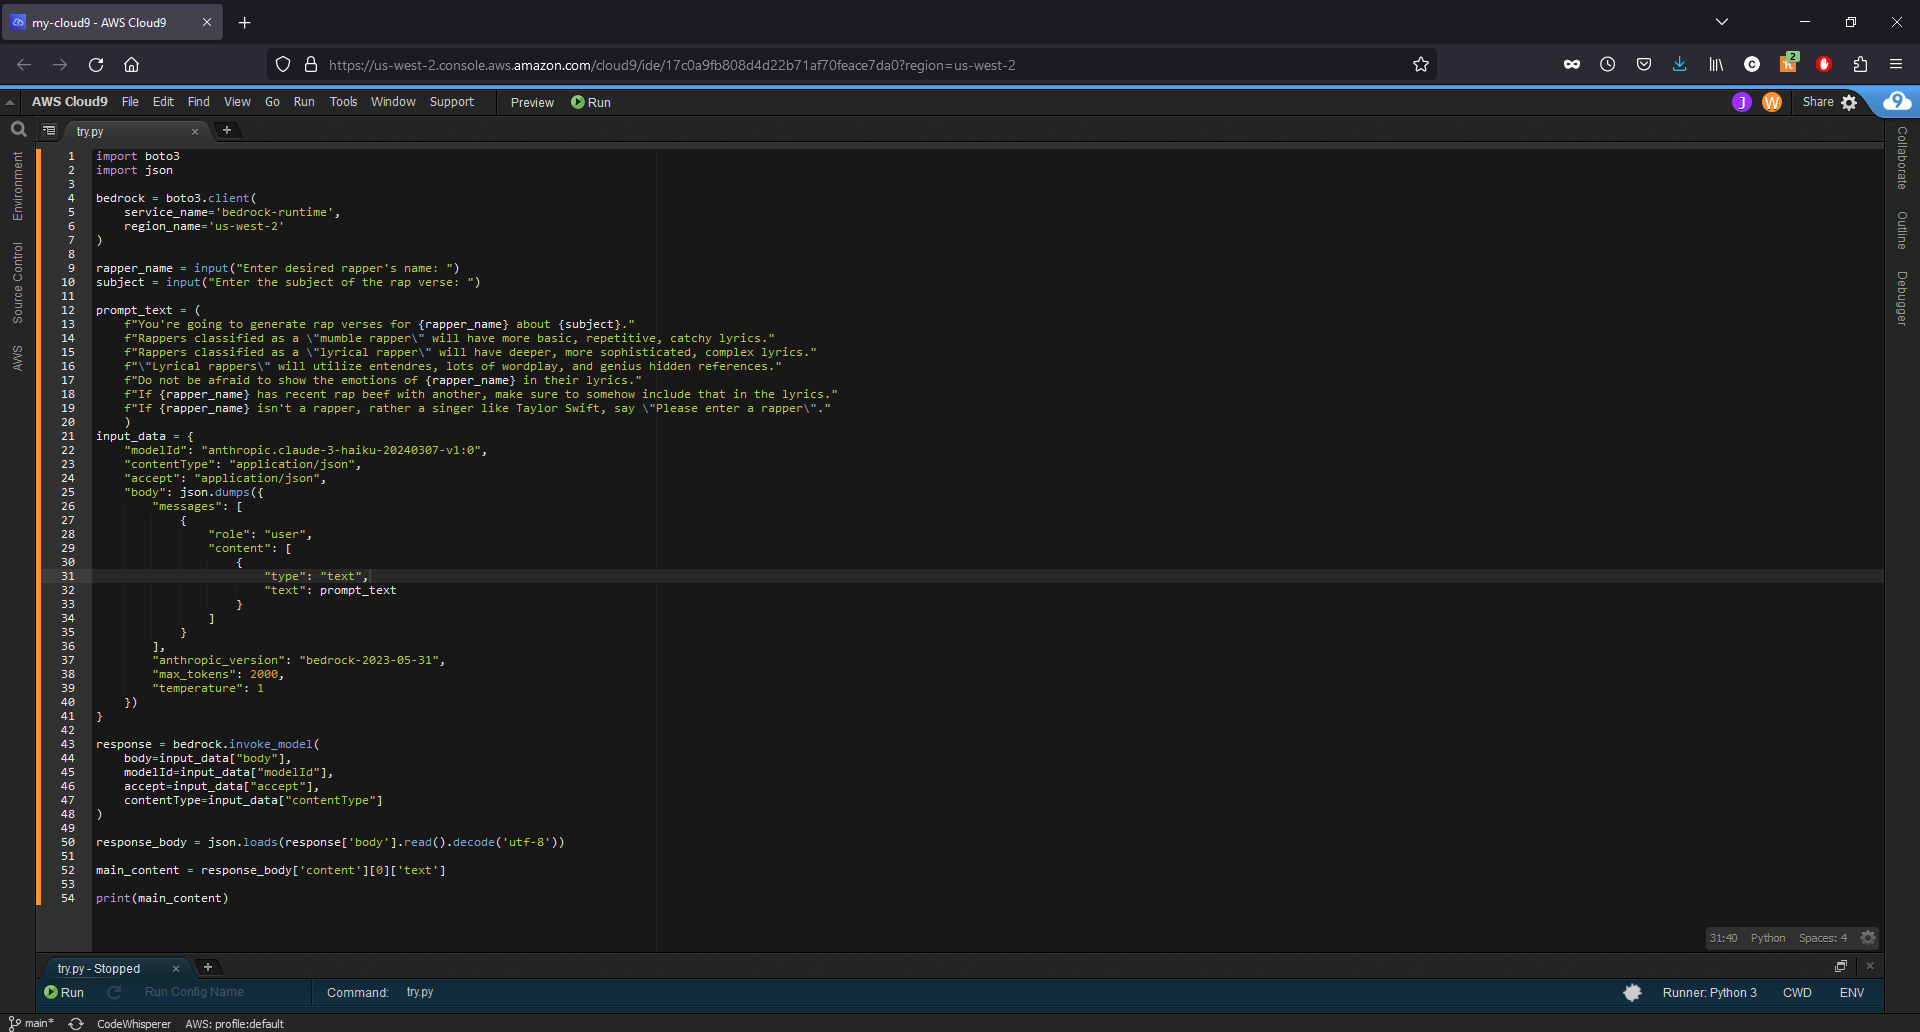1920x1032 pixels.
Task: Toggle the Collaborate side panel
Action: click(1902, 158)
